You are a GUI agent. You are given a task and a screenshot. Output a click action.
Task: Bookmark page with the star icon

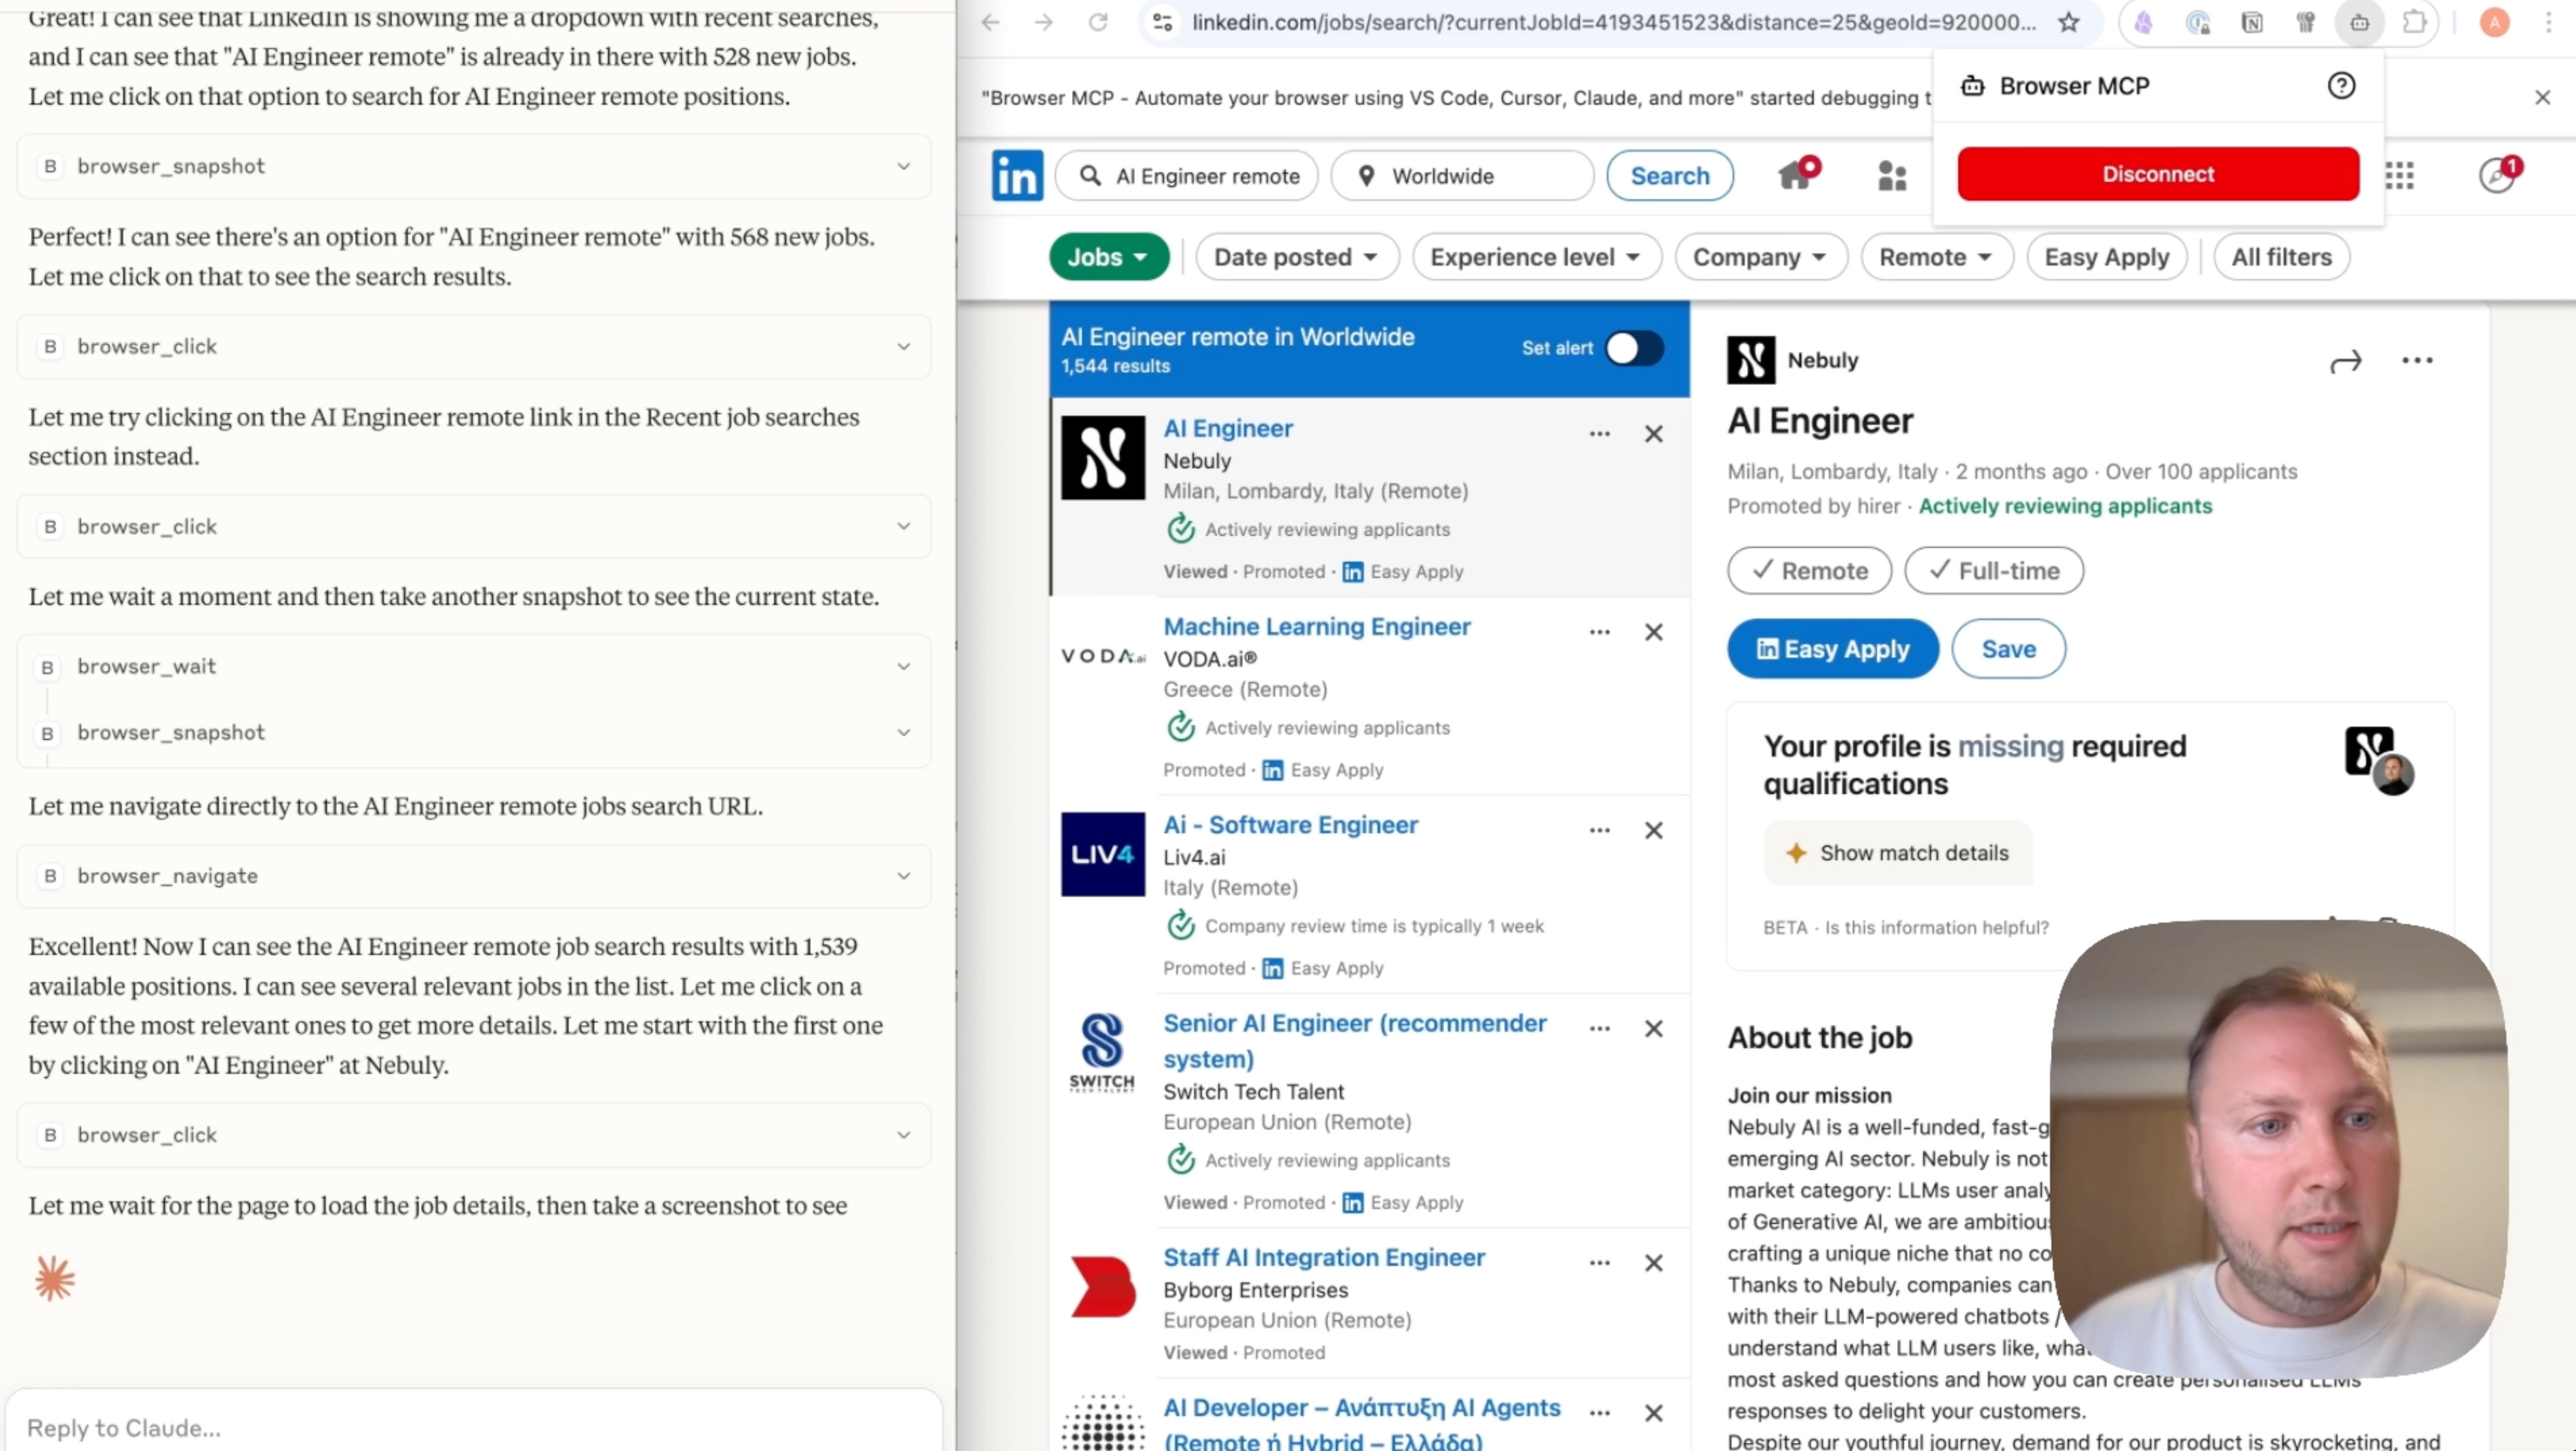(2068, 22)
